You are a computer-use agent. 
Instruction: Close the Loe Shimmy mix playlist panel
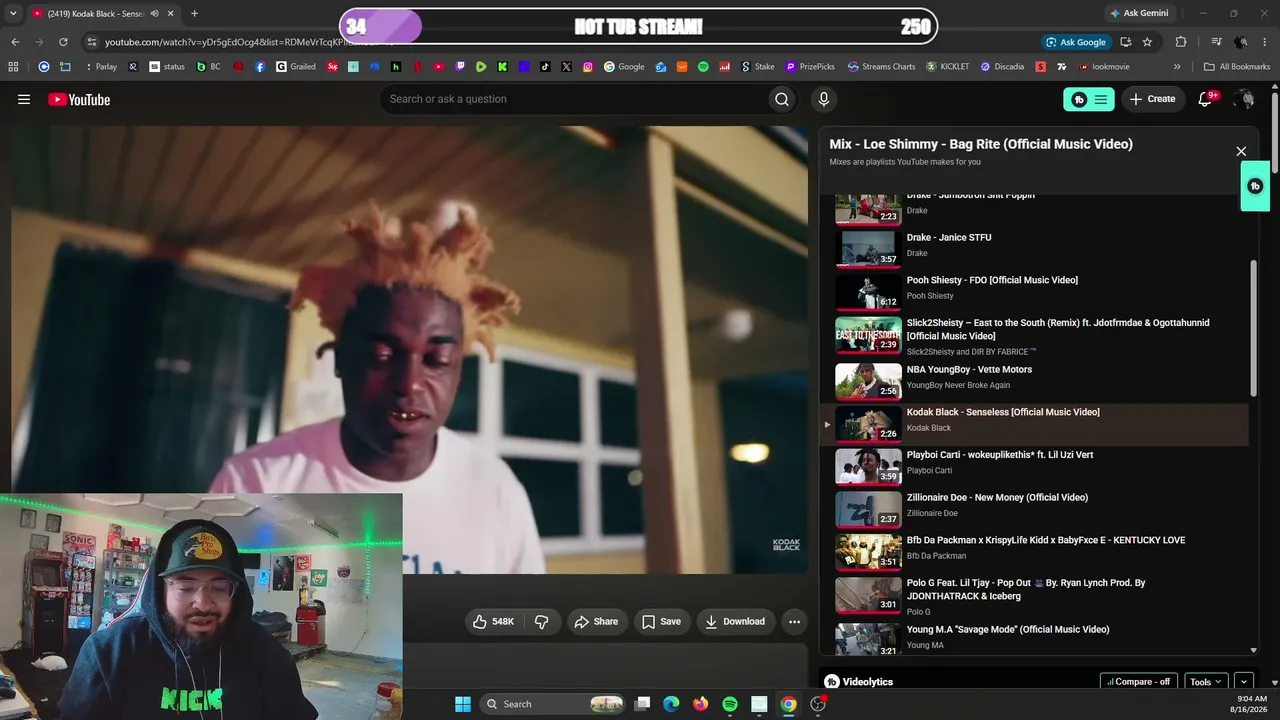click(1241, 151)
